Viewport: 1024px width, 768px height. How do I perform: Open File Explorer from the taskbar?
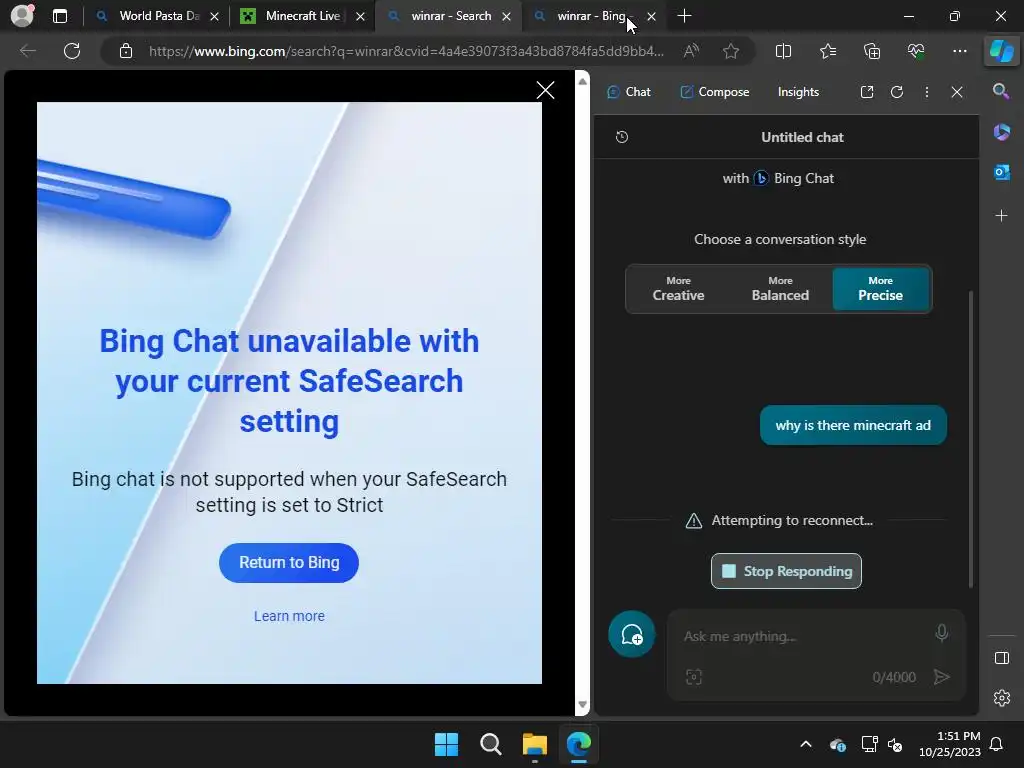[x=535, y=744]
